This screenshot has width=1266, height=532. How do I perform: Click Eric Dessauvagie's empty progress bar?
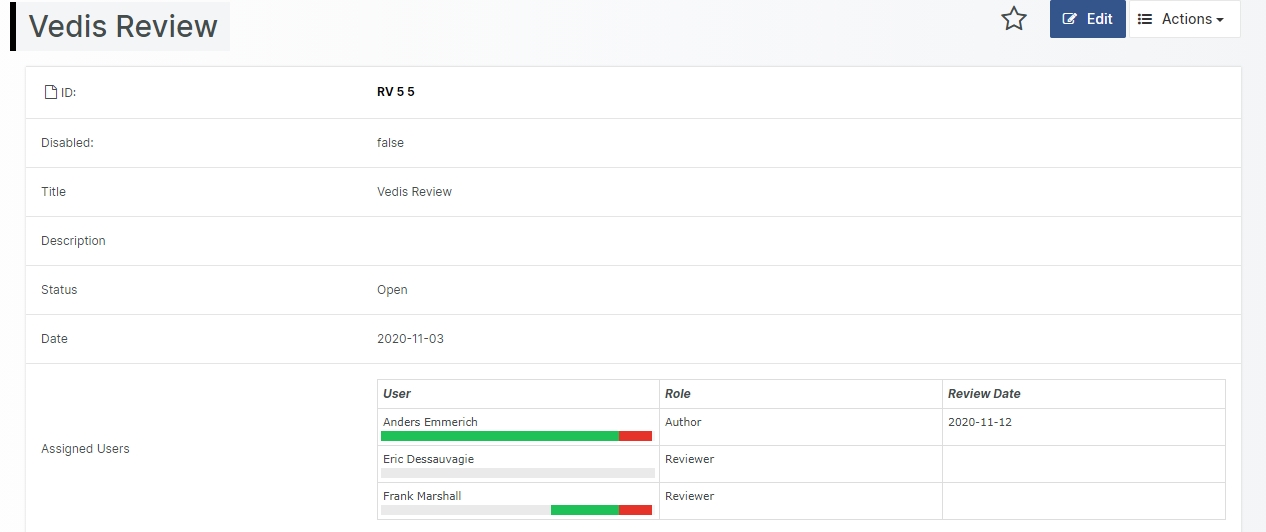click(x=518, y=473)
